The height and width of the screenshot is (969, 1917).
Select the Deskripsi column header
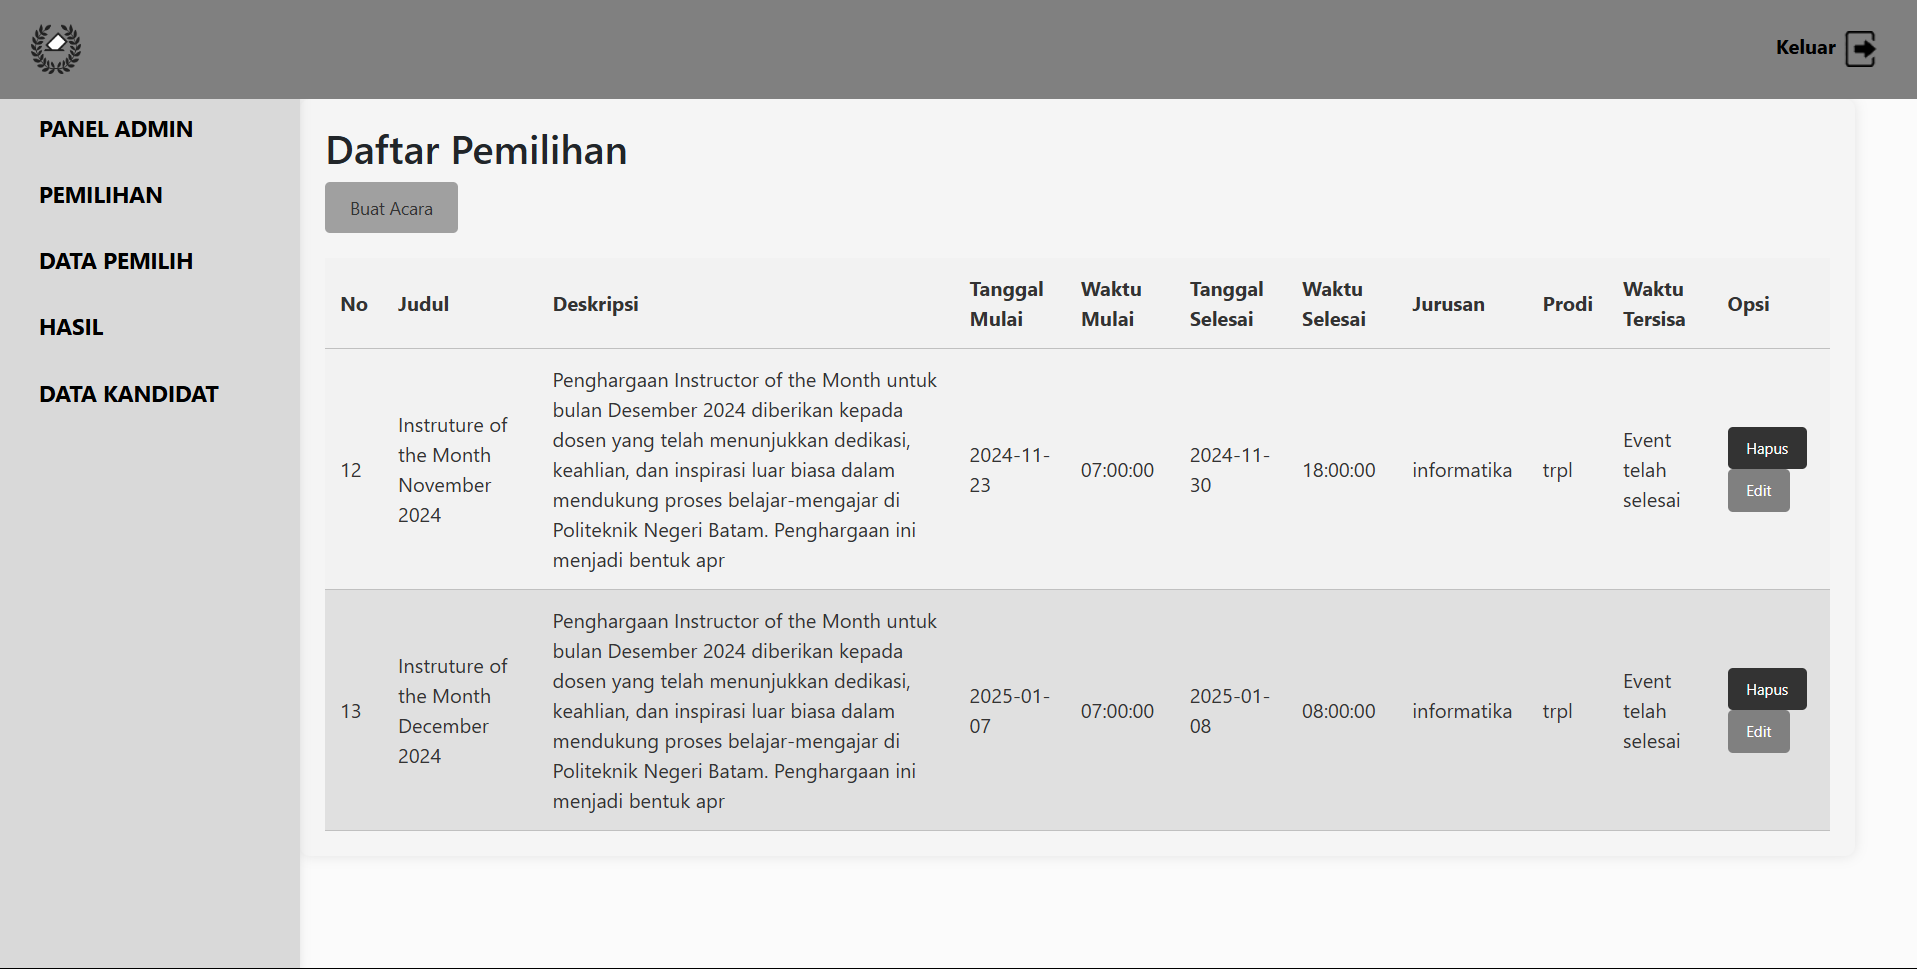(595, 304)
